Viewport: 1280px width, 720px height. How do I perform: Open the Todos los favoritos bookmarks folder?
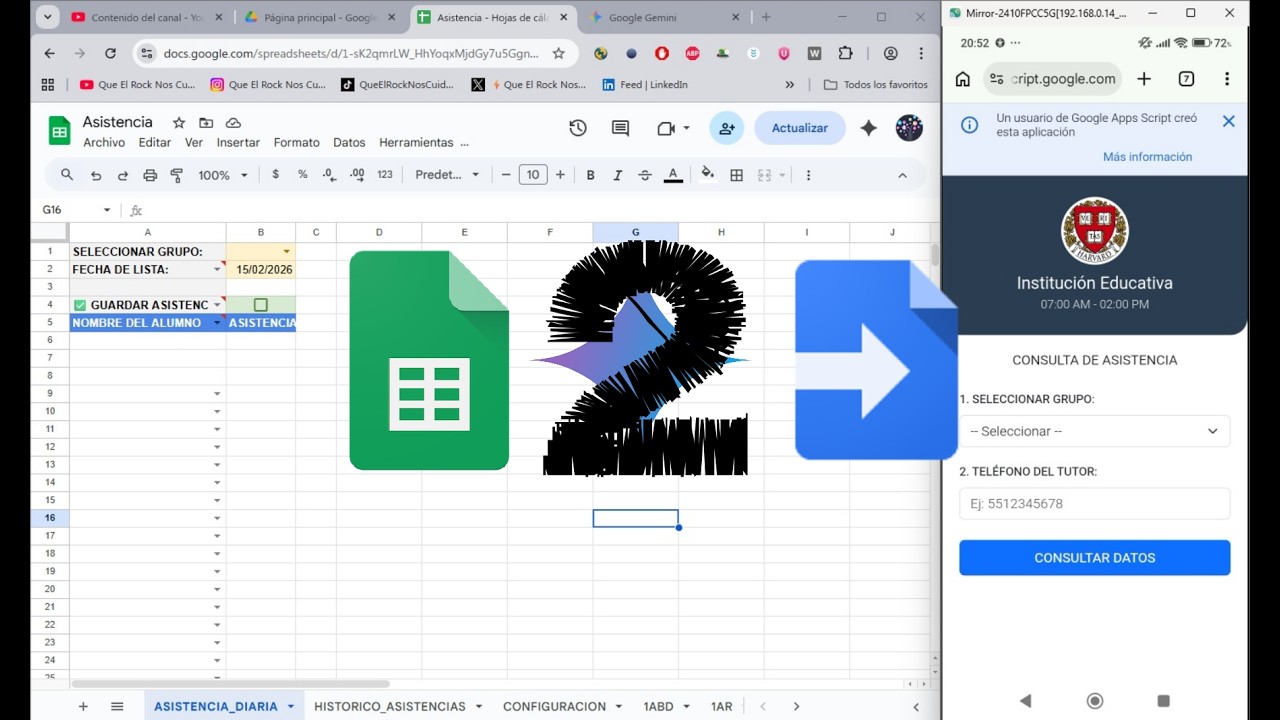point(876,85)
